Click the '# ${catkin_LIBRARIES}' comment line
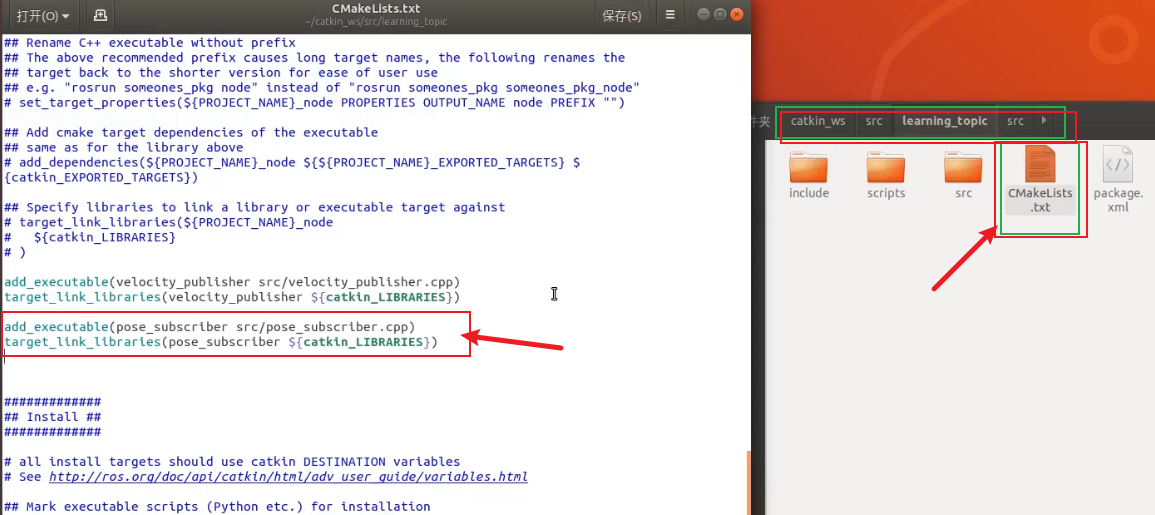 click(x=90, y=237)
